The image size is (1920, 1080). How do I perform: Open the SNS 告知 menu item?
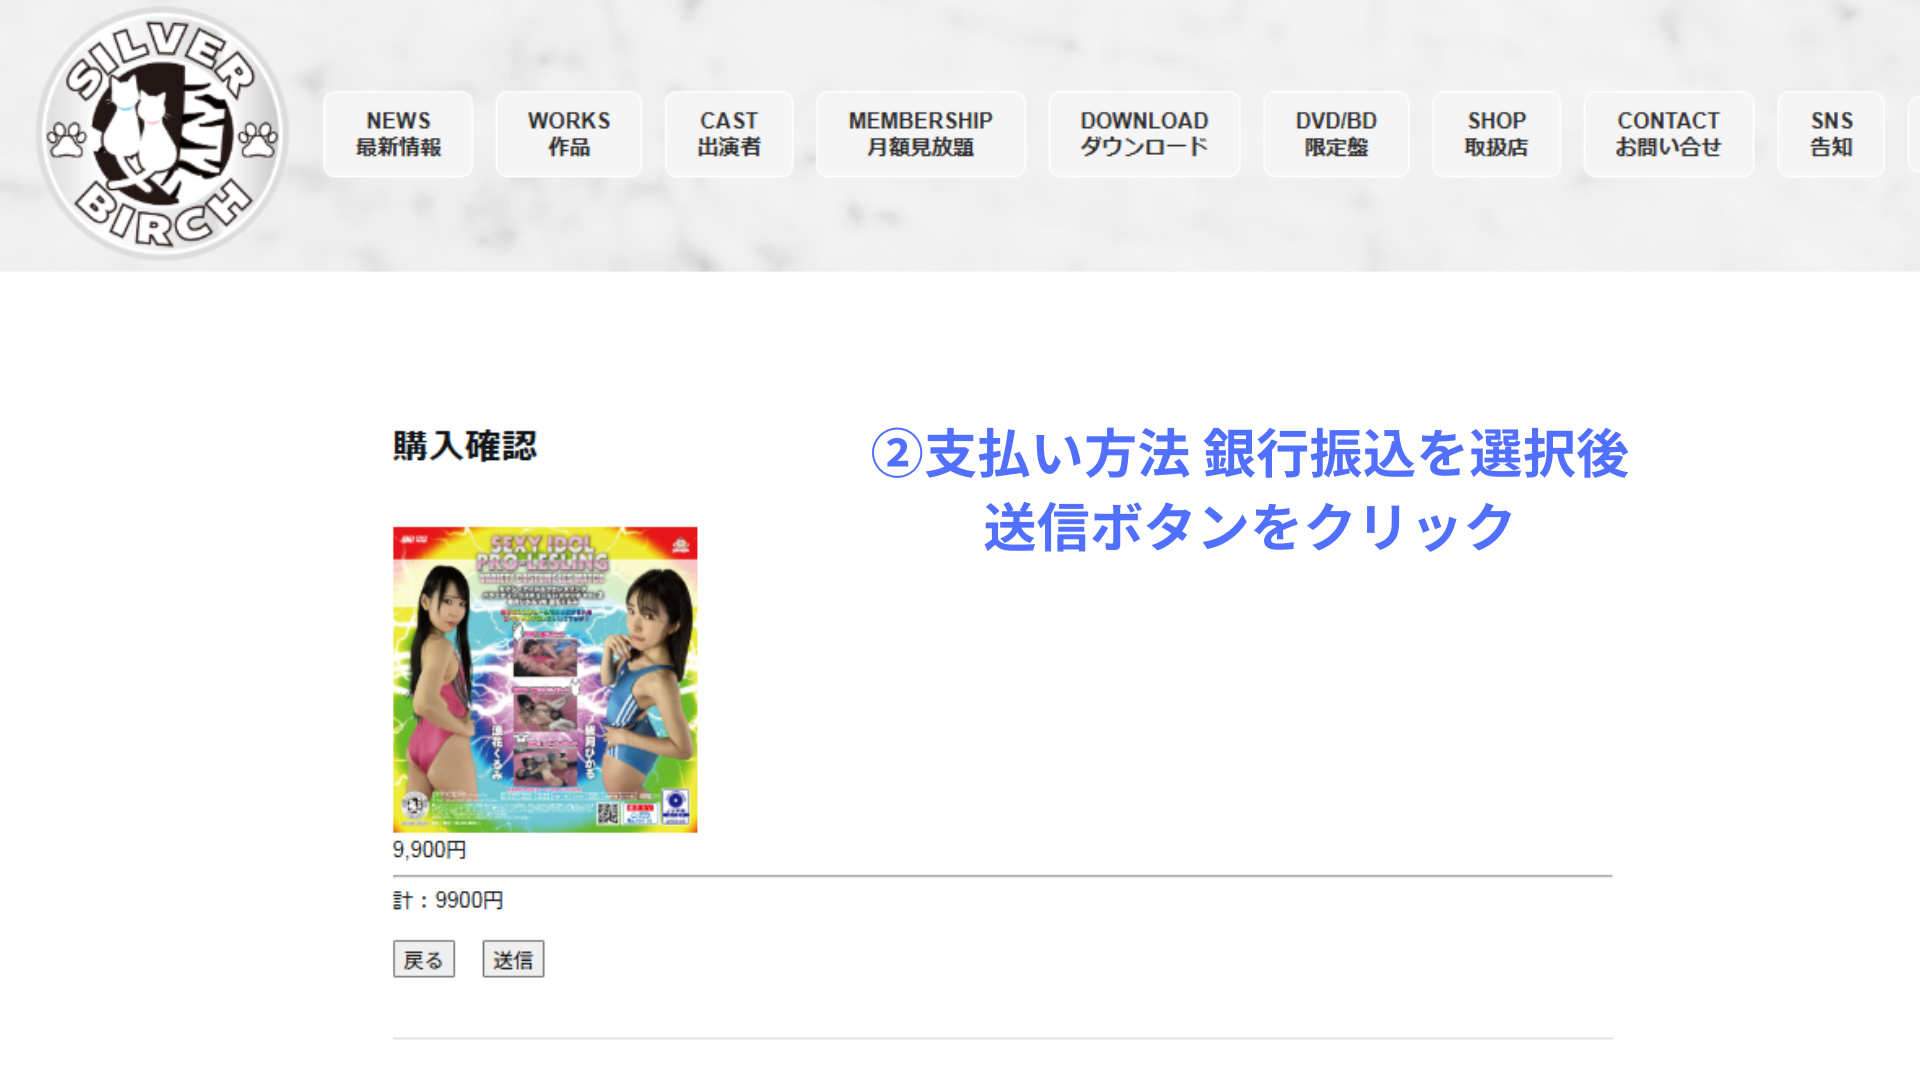pyautogui.click(x=1830, y=134)
